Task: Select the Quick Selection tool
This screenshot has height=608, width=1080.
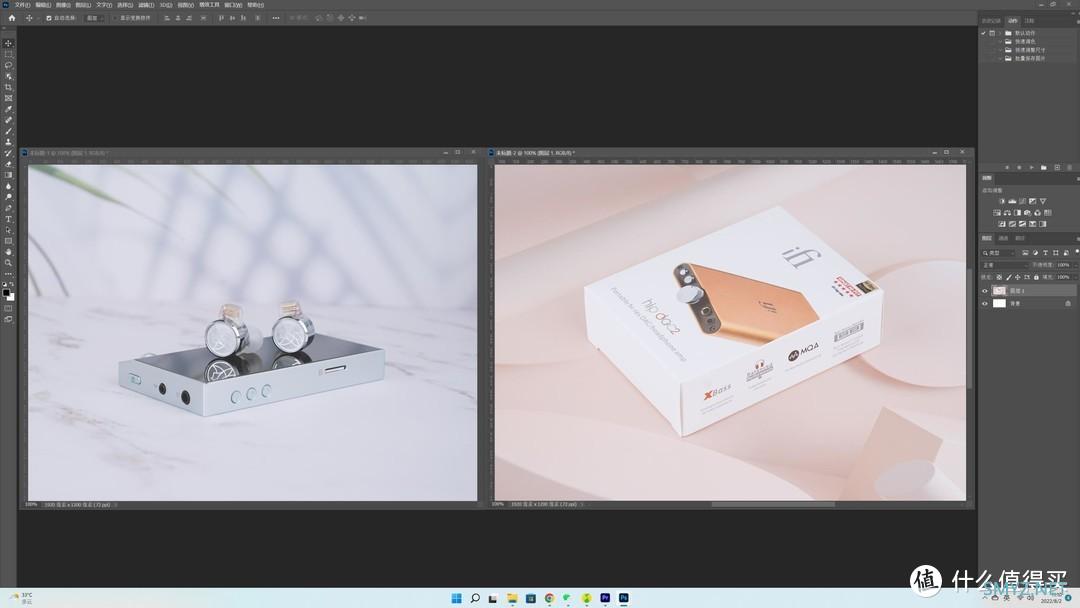Action: click(x=8, y=76)
